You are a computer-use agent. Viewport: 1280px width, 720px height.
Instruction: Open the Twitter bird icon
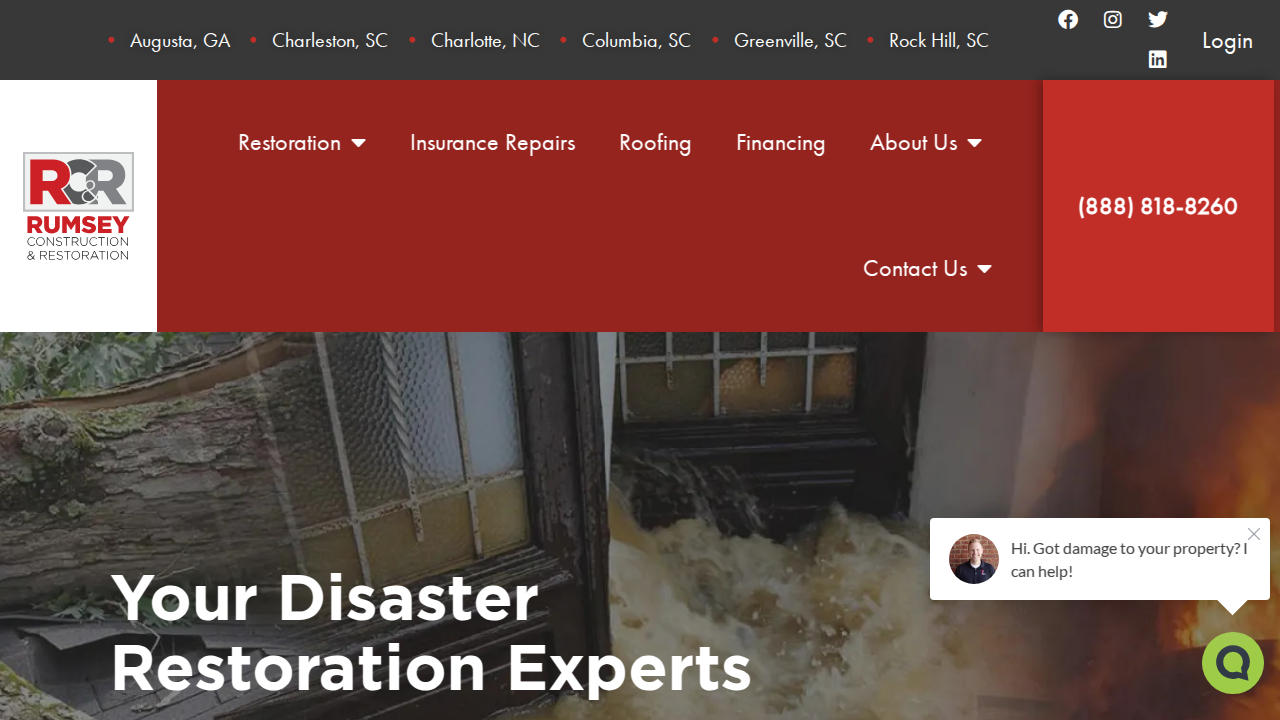(1158, 20)
